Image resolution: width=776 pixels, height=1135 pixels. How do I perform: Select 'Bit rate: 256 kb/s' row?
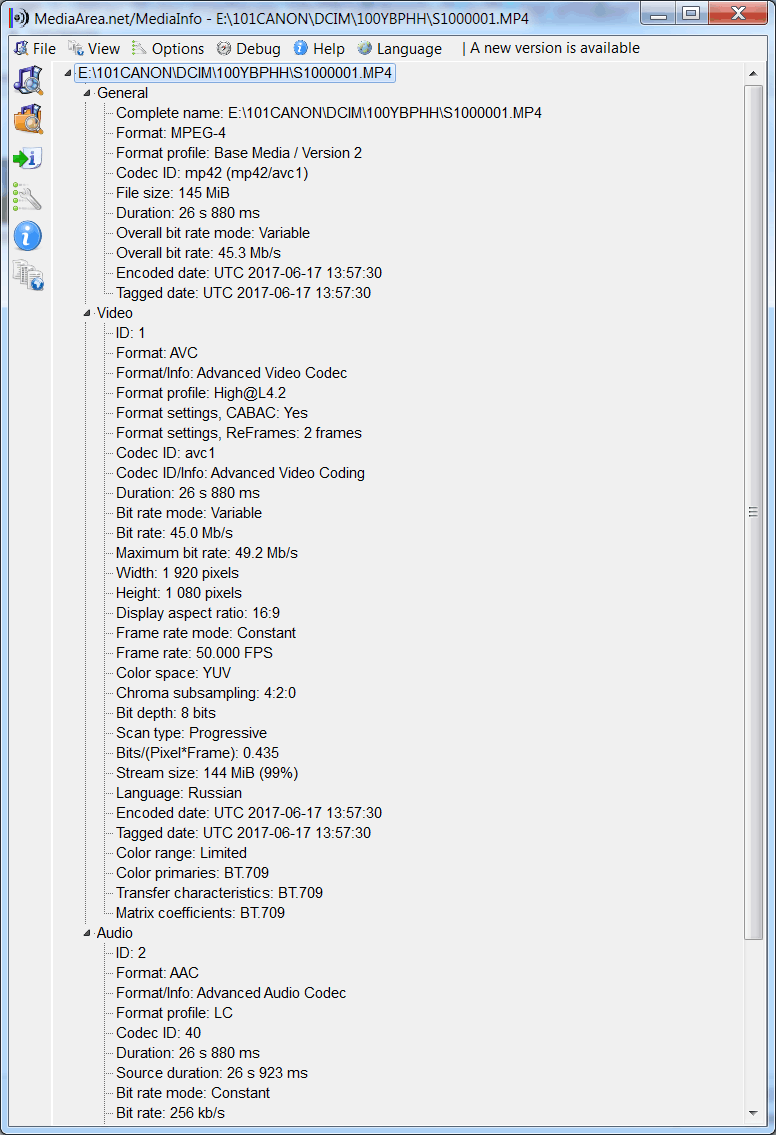coord(171,1113)
